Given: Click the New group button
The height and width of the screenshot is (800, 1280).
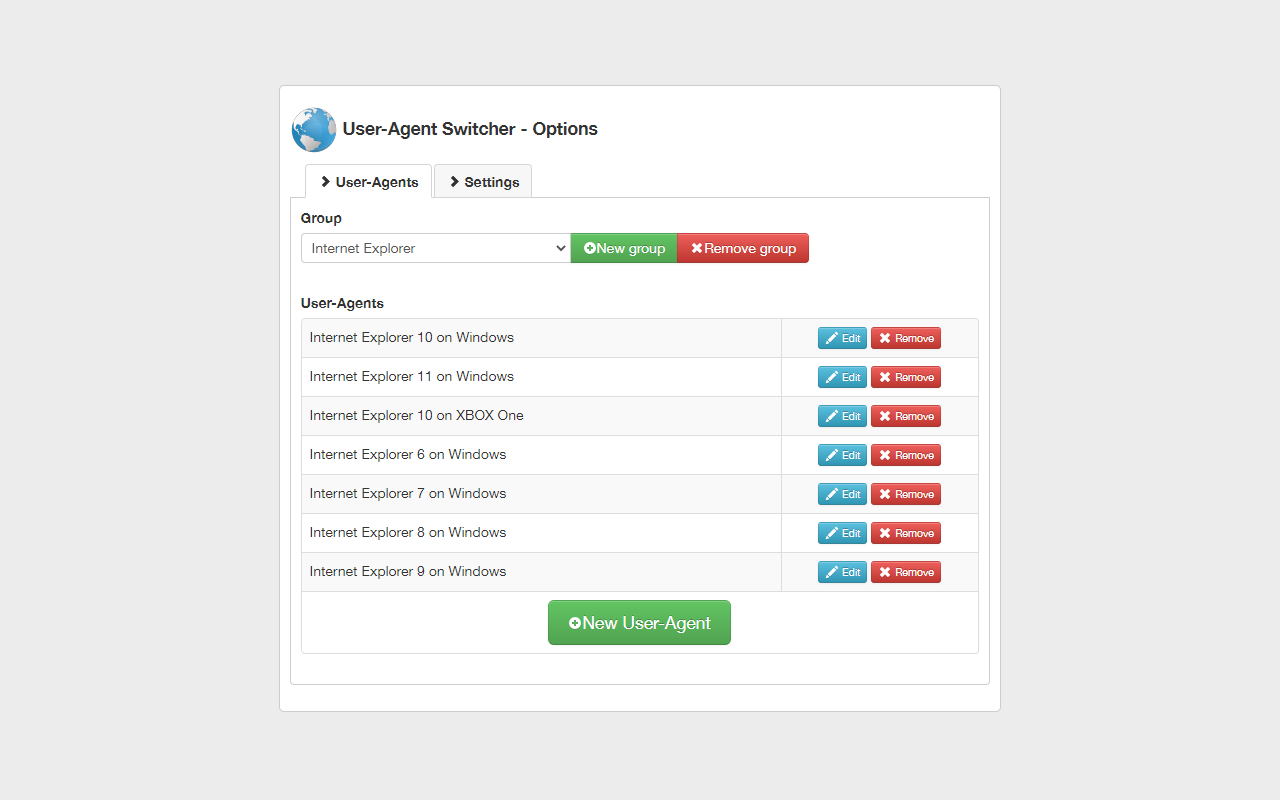Looking at the screenshot, I should pyautogui.click(x=624, y=248).
